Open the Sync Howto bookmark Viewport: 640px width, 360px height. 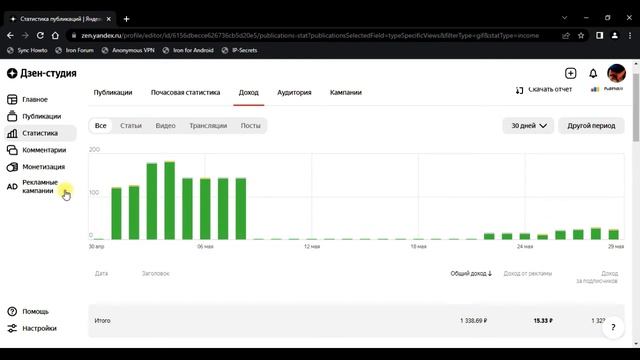pyautogui.click(x=27, y=50)
